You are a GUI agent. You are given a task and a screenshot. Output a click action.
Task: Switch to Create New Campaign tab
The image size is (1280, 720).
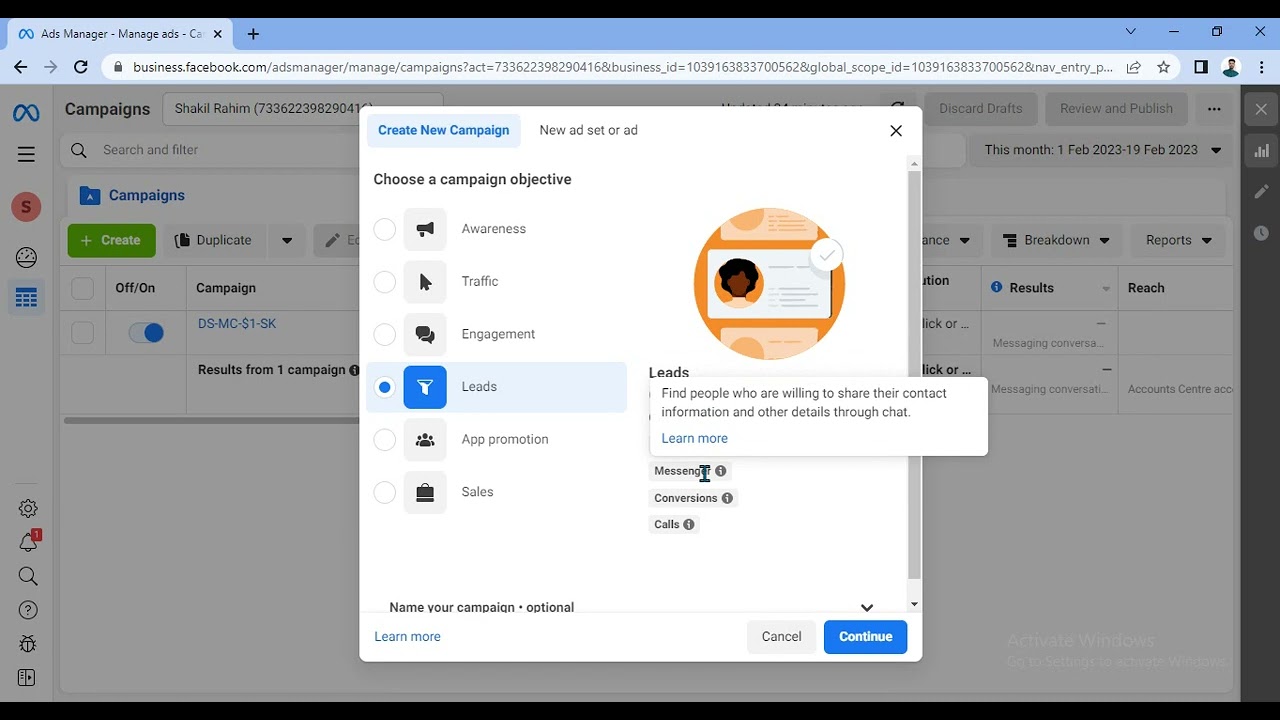pos(444,131)
